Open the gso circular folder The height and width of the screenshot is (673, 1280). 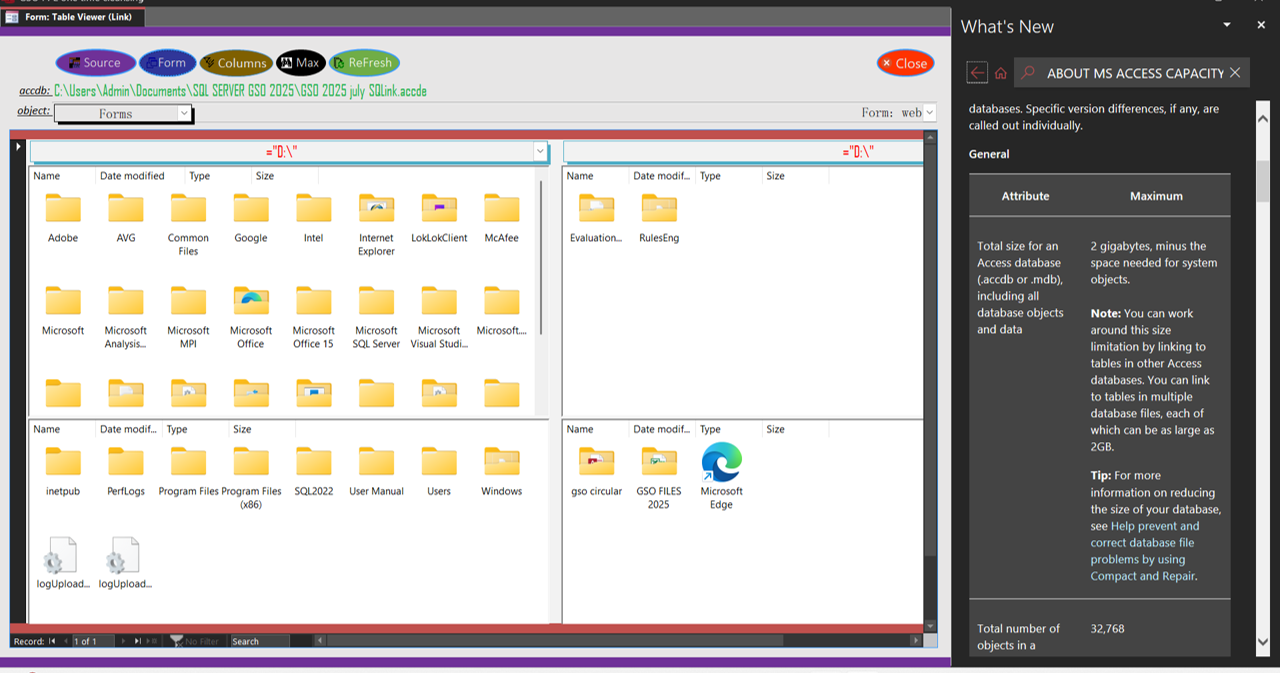[596, 472]
